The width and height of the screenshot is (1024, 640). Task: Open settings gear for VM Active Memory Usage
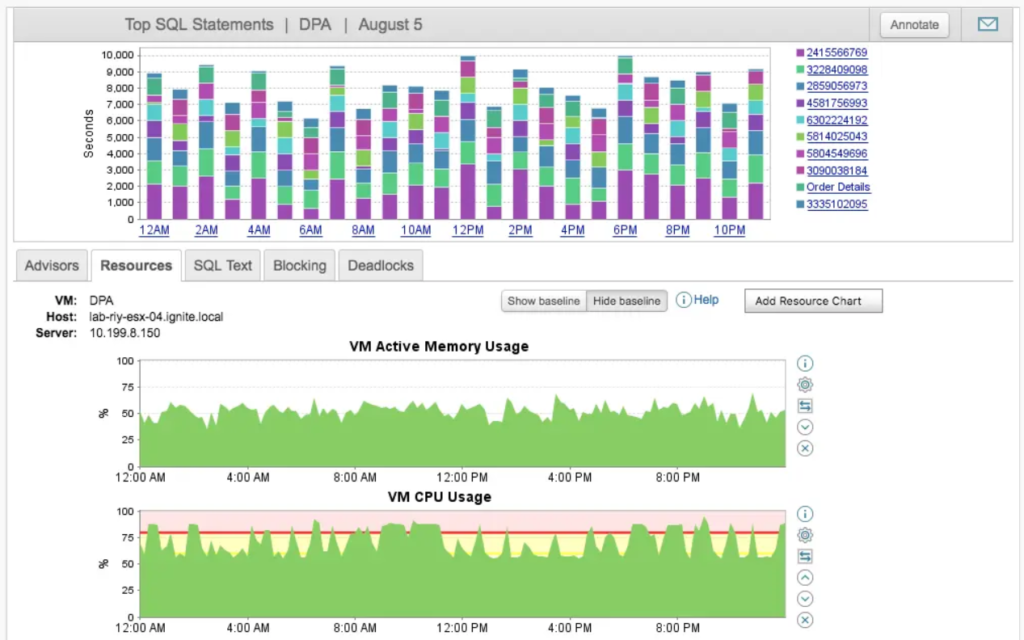click(x=805, y=385)
